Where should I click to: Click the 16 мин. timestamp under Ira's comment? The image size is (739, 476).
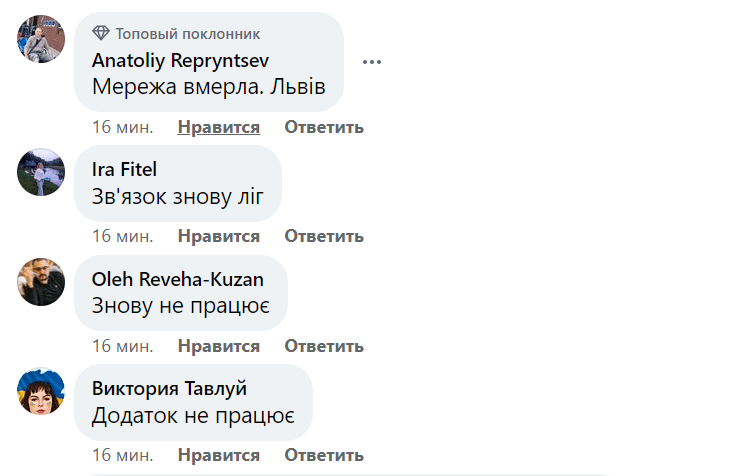123,237
